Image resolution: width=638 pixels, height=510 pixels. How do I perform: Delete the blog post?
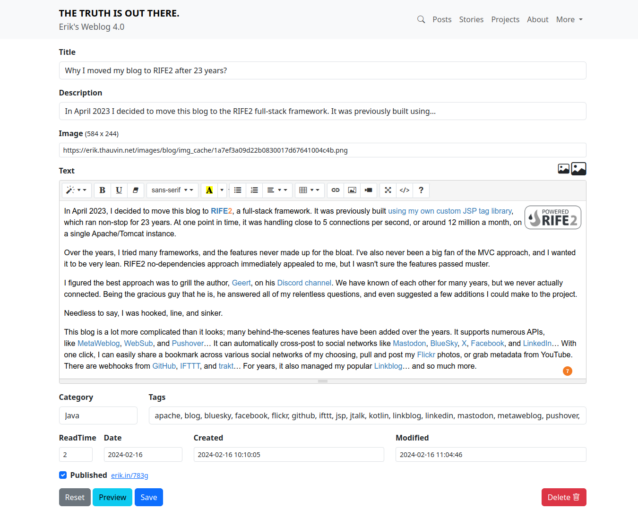[564, 497]
